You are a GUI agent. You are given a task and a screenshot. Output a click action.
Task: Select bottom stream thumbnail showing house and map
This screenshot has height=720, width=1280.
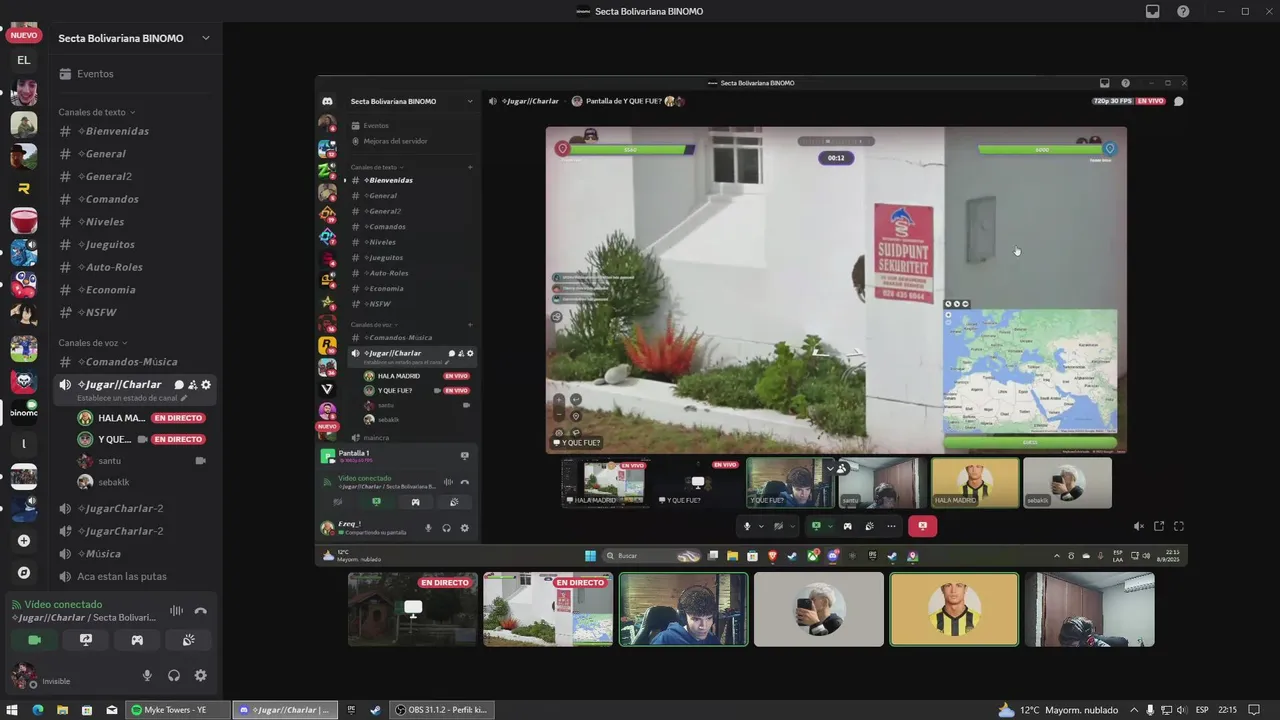pos(548,609)
